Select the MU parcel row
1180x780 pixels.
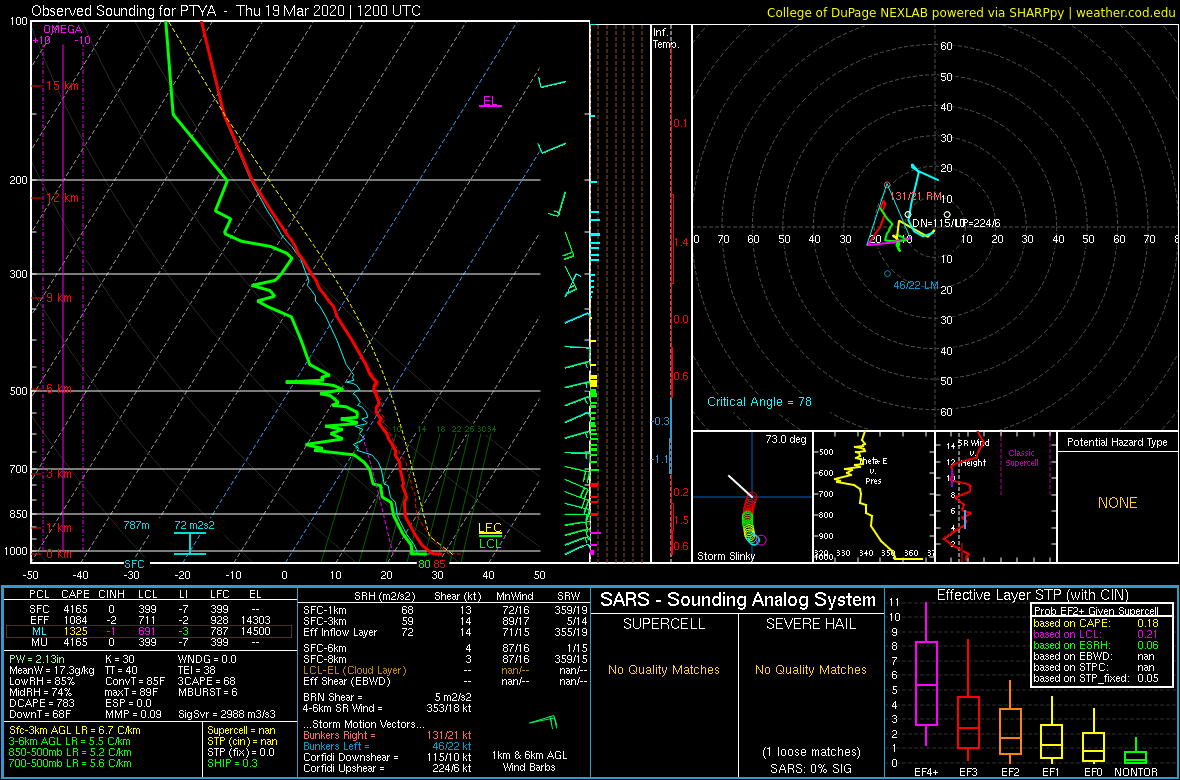[x=149, y=643]
